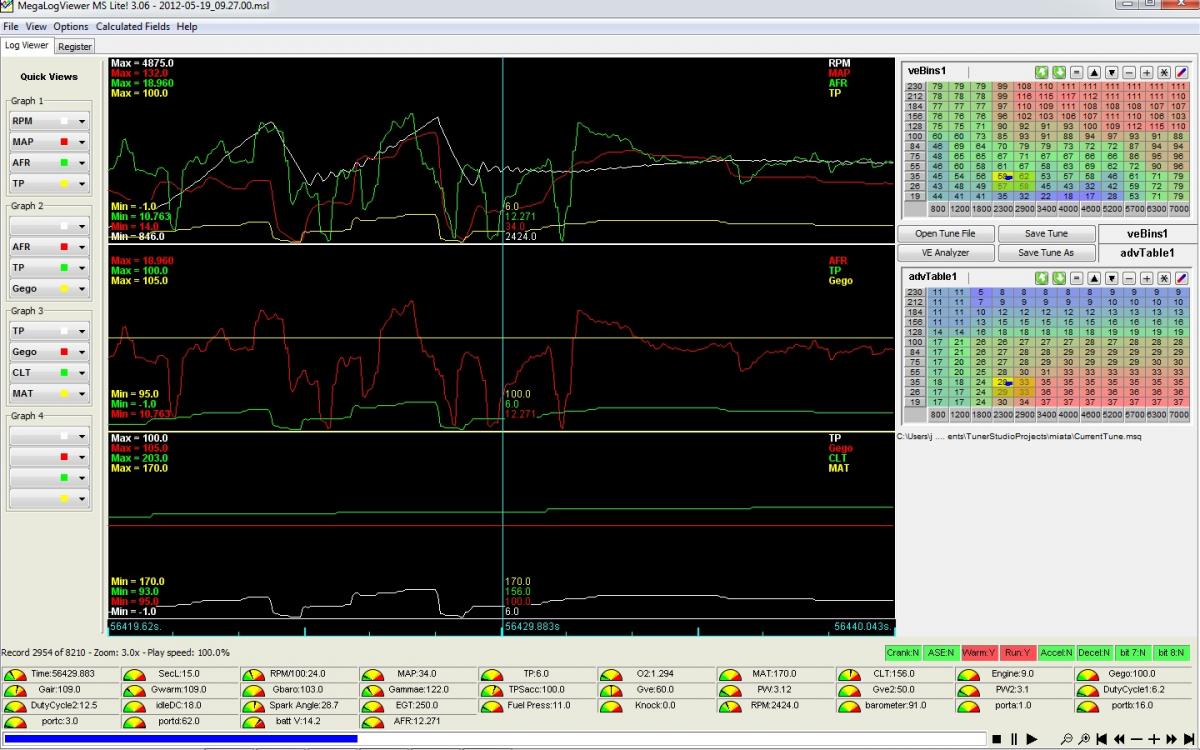Pause the log playback

pyautogui.click(x=1014, y=739)
